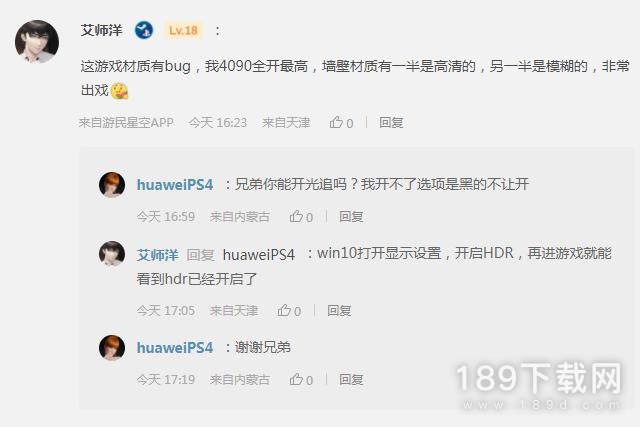640x427 pixels.
Task: Open 艾师洋's profile from the top username
Action: tap(101, 31)
